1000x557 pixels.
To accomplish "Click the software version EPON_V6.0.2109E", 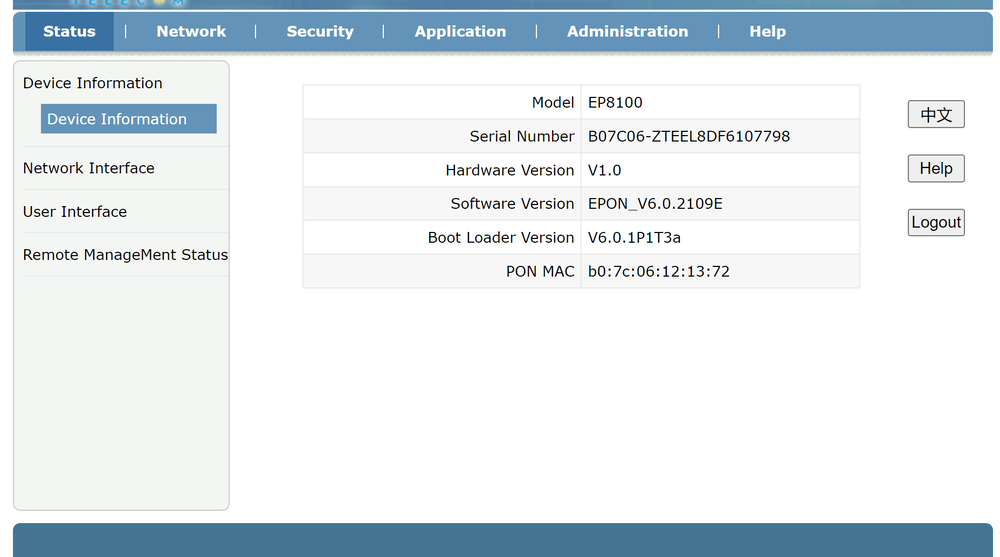I will 655,204.
